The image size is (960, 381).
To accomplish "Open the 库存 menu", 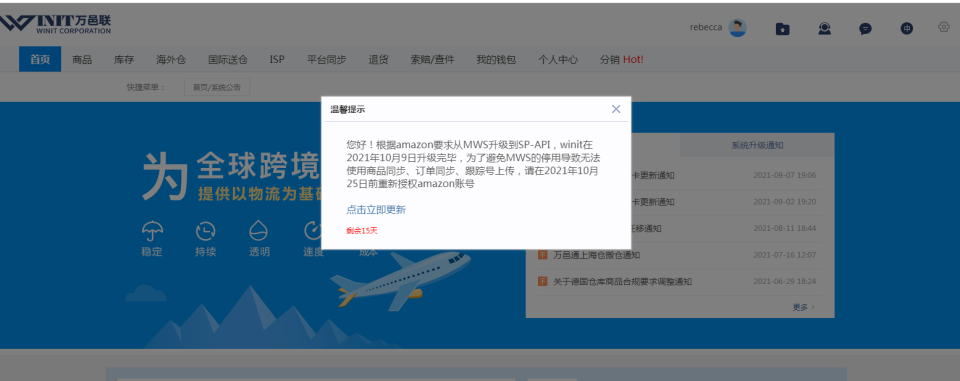I will click(124, 59).
